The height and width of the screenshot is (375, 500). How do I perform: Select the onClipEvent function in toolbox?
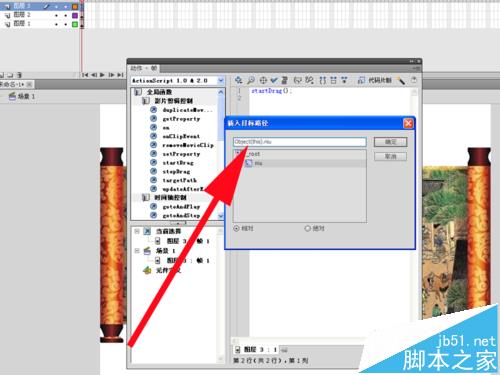[181, 136]
